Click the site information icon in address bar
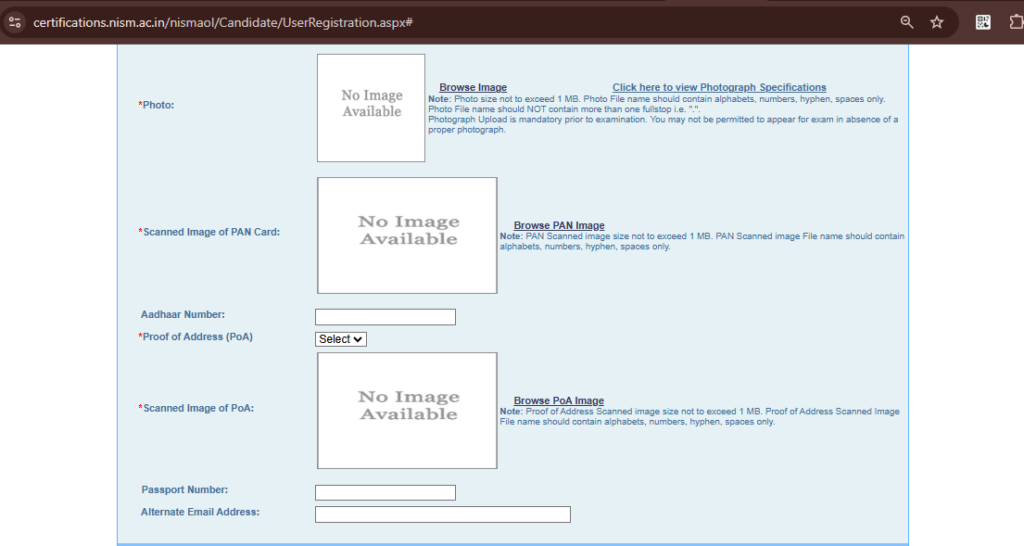Viewport: 1024px width, 546px height. point(14,22)
